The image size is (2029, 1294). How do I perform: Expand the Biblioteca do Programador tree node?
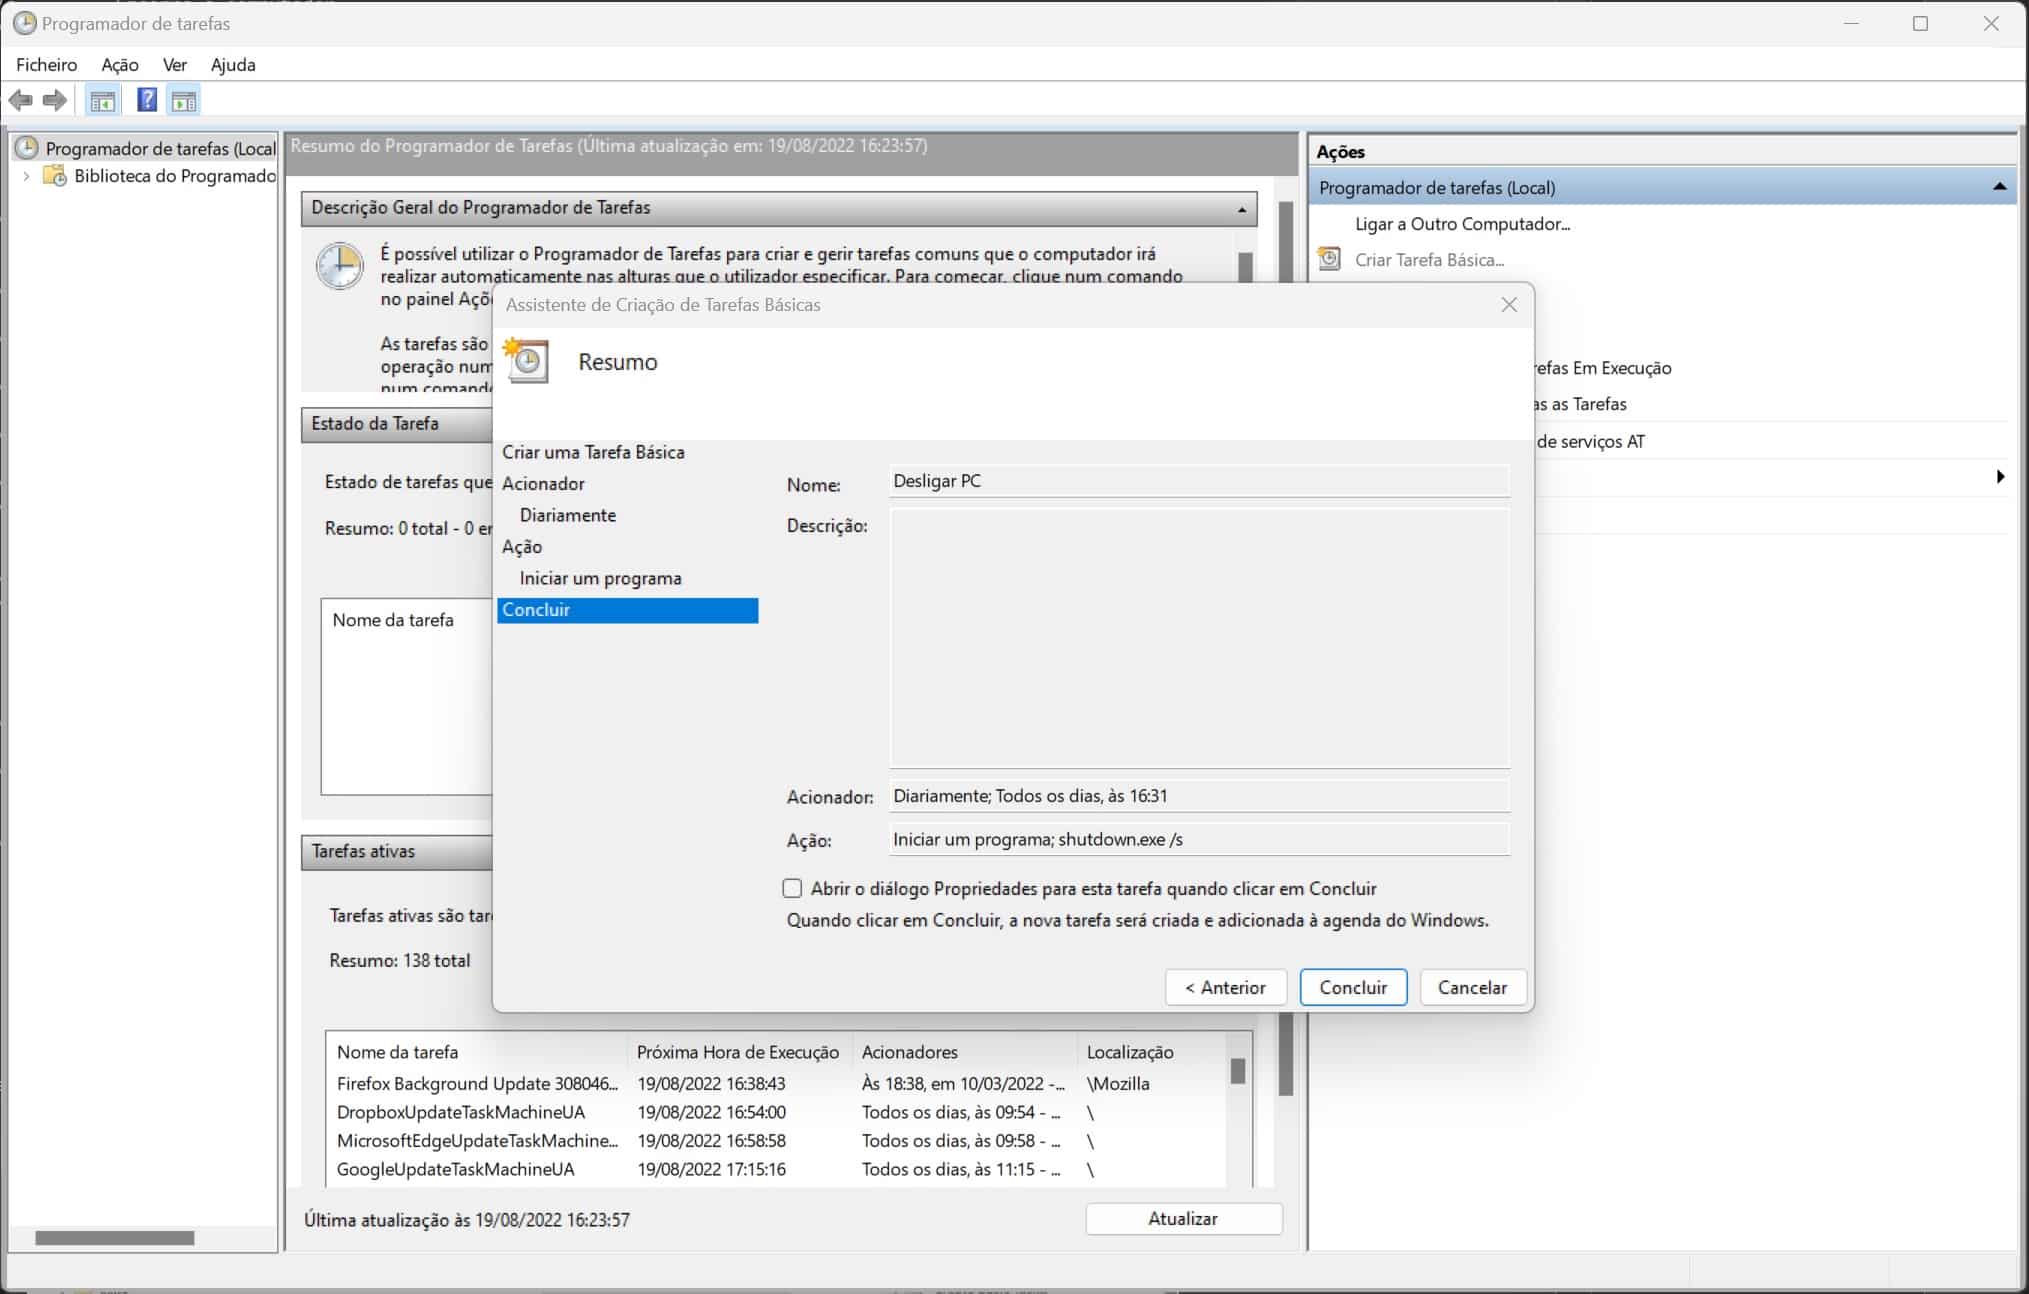coord(26,176)
